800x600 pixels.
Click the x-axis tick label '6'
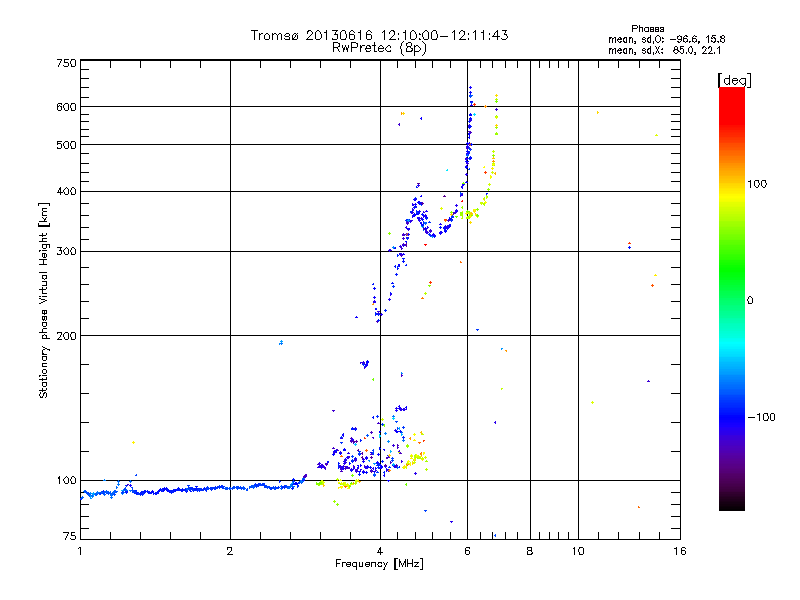click(x=467, y=551)
